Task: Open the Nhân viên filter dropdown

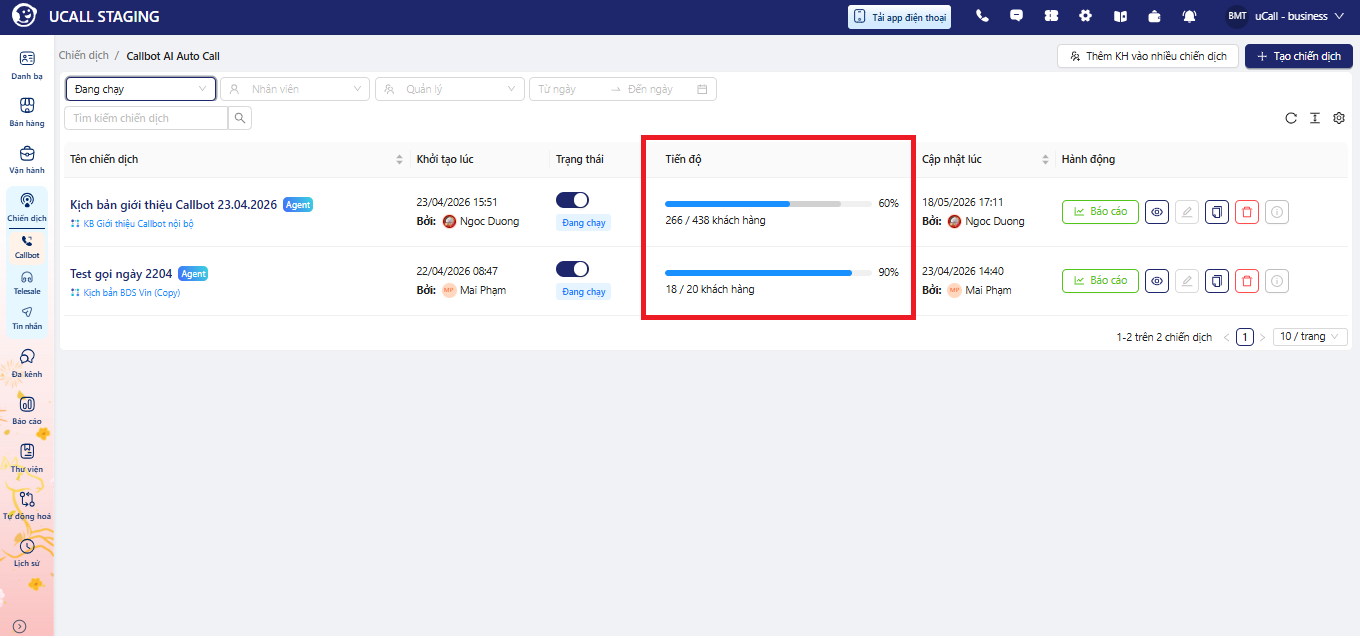Action: pyautogui.click(x=295, y=89)
